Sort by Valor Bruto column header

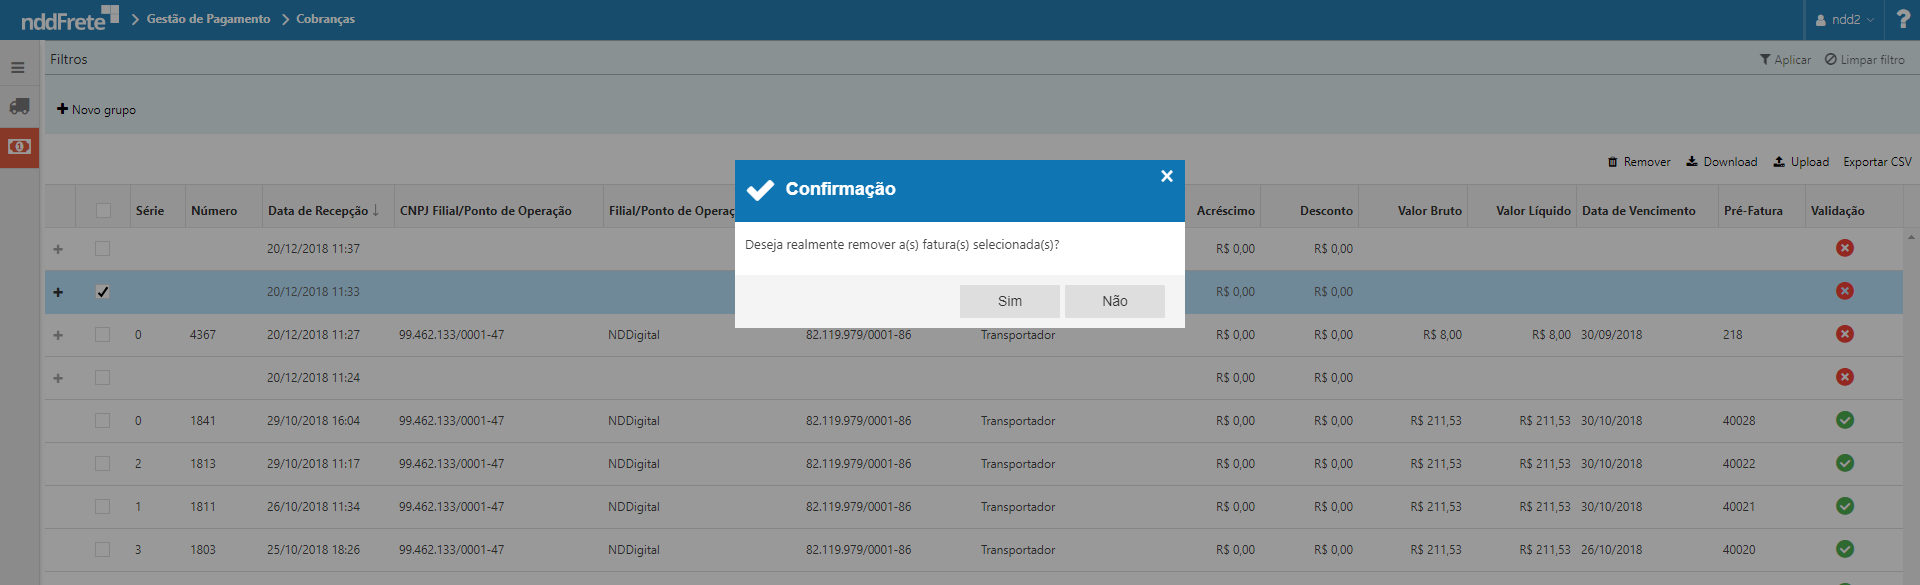point(1430,211)
